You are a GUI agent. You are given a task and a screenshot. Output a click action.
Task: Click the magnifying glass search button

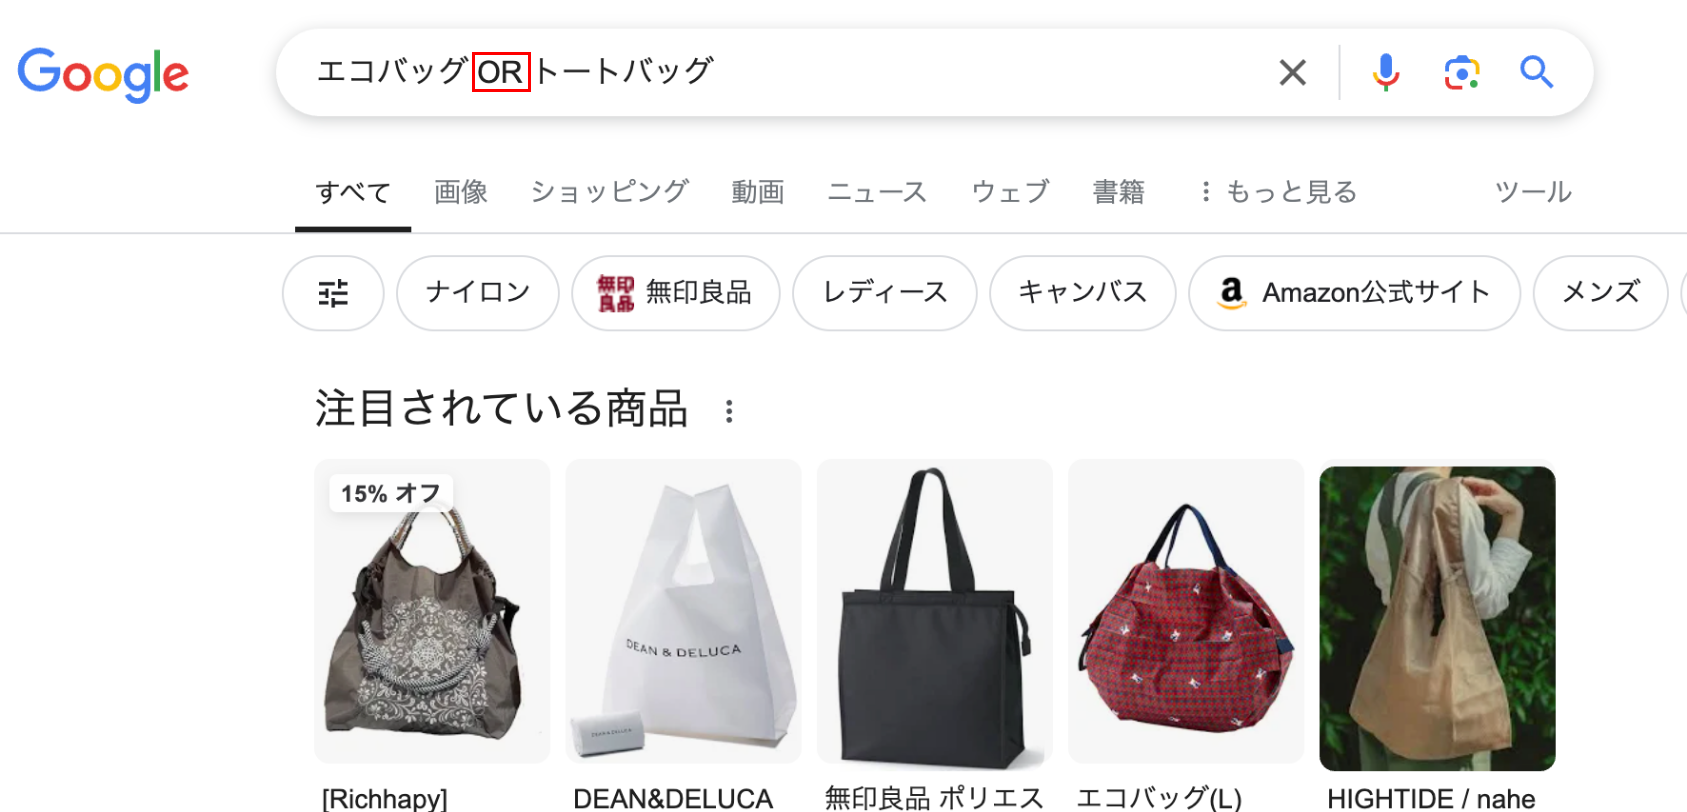[x=1536, y=72]
